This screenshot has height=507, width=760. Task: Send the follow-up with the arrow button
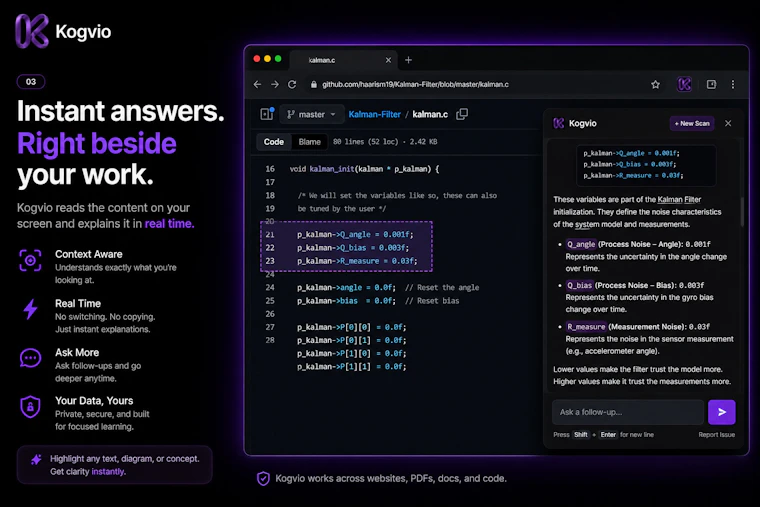[x=722, y=412]
